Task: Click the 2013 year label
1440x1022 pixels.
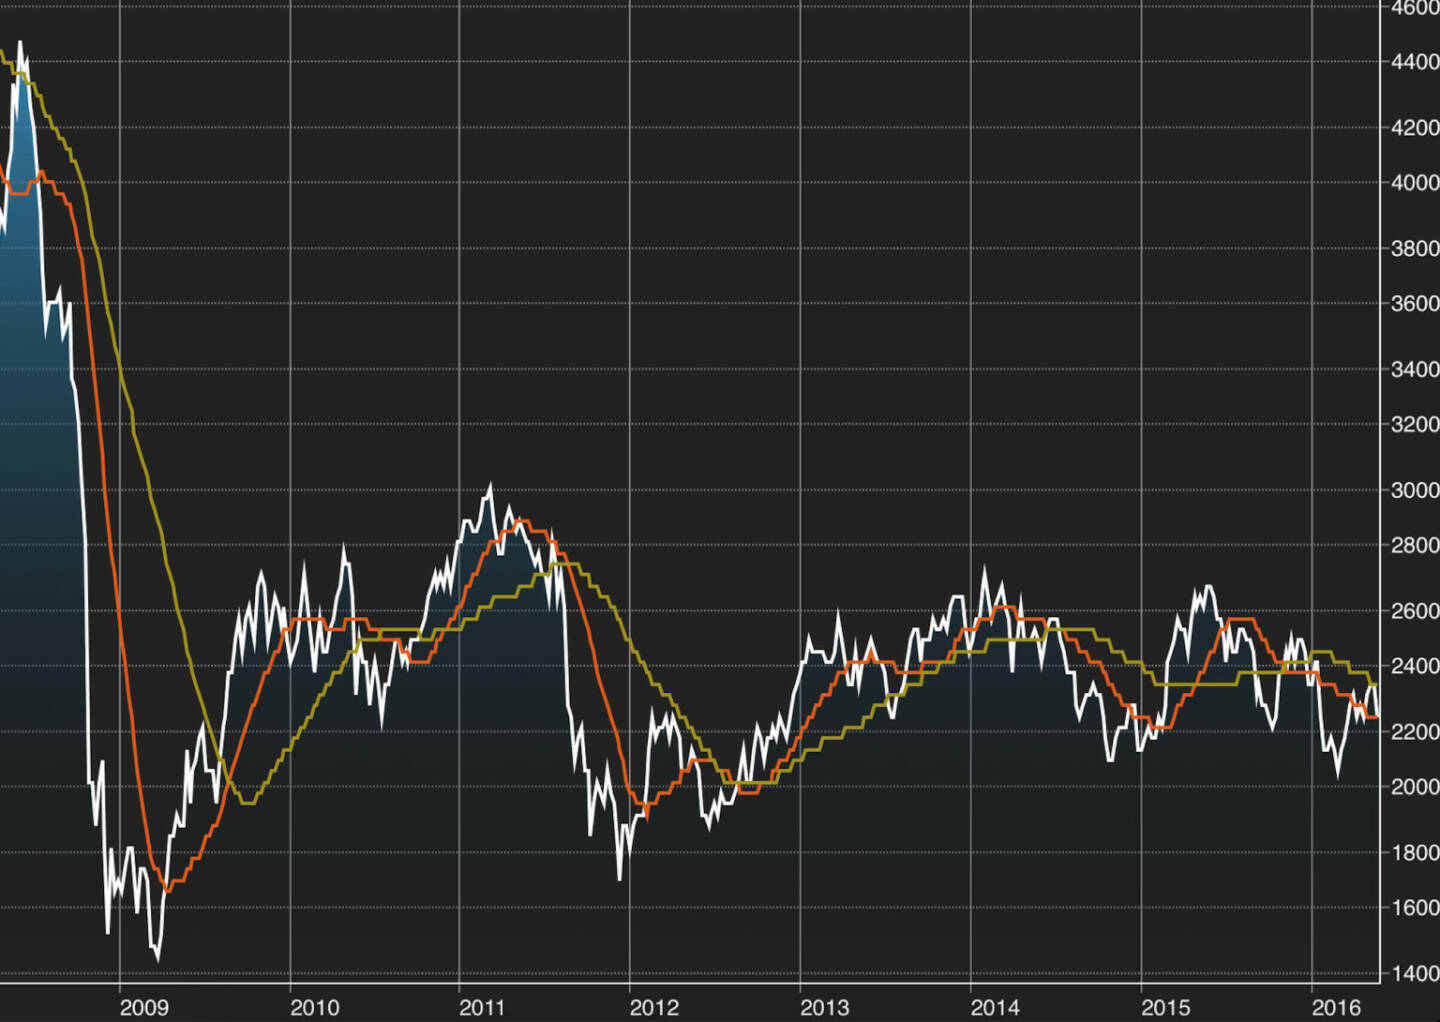Action: [x=824, y=1007]
